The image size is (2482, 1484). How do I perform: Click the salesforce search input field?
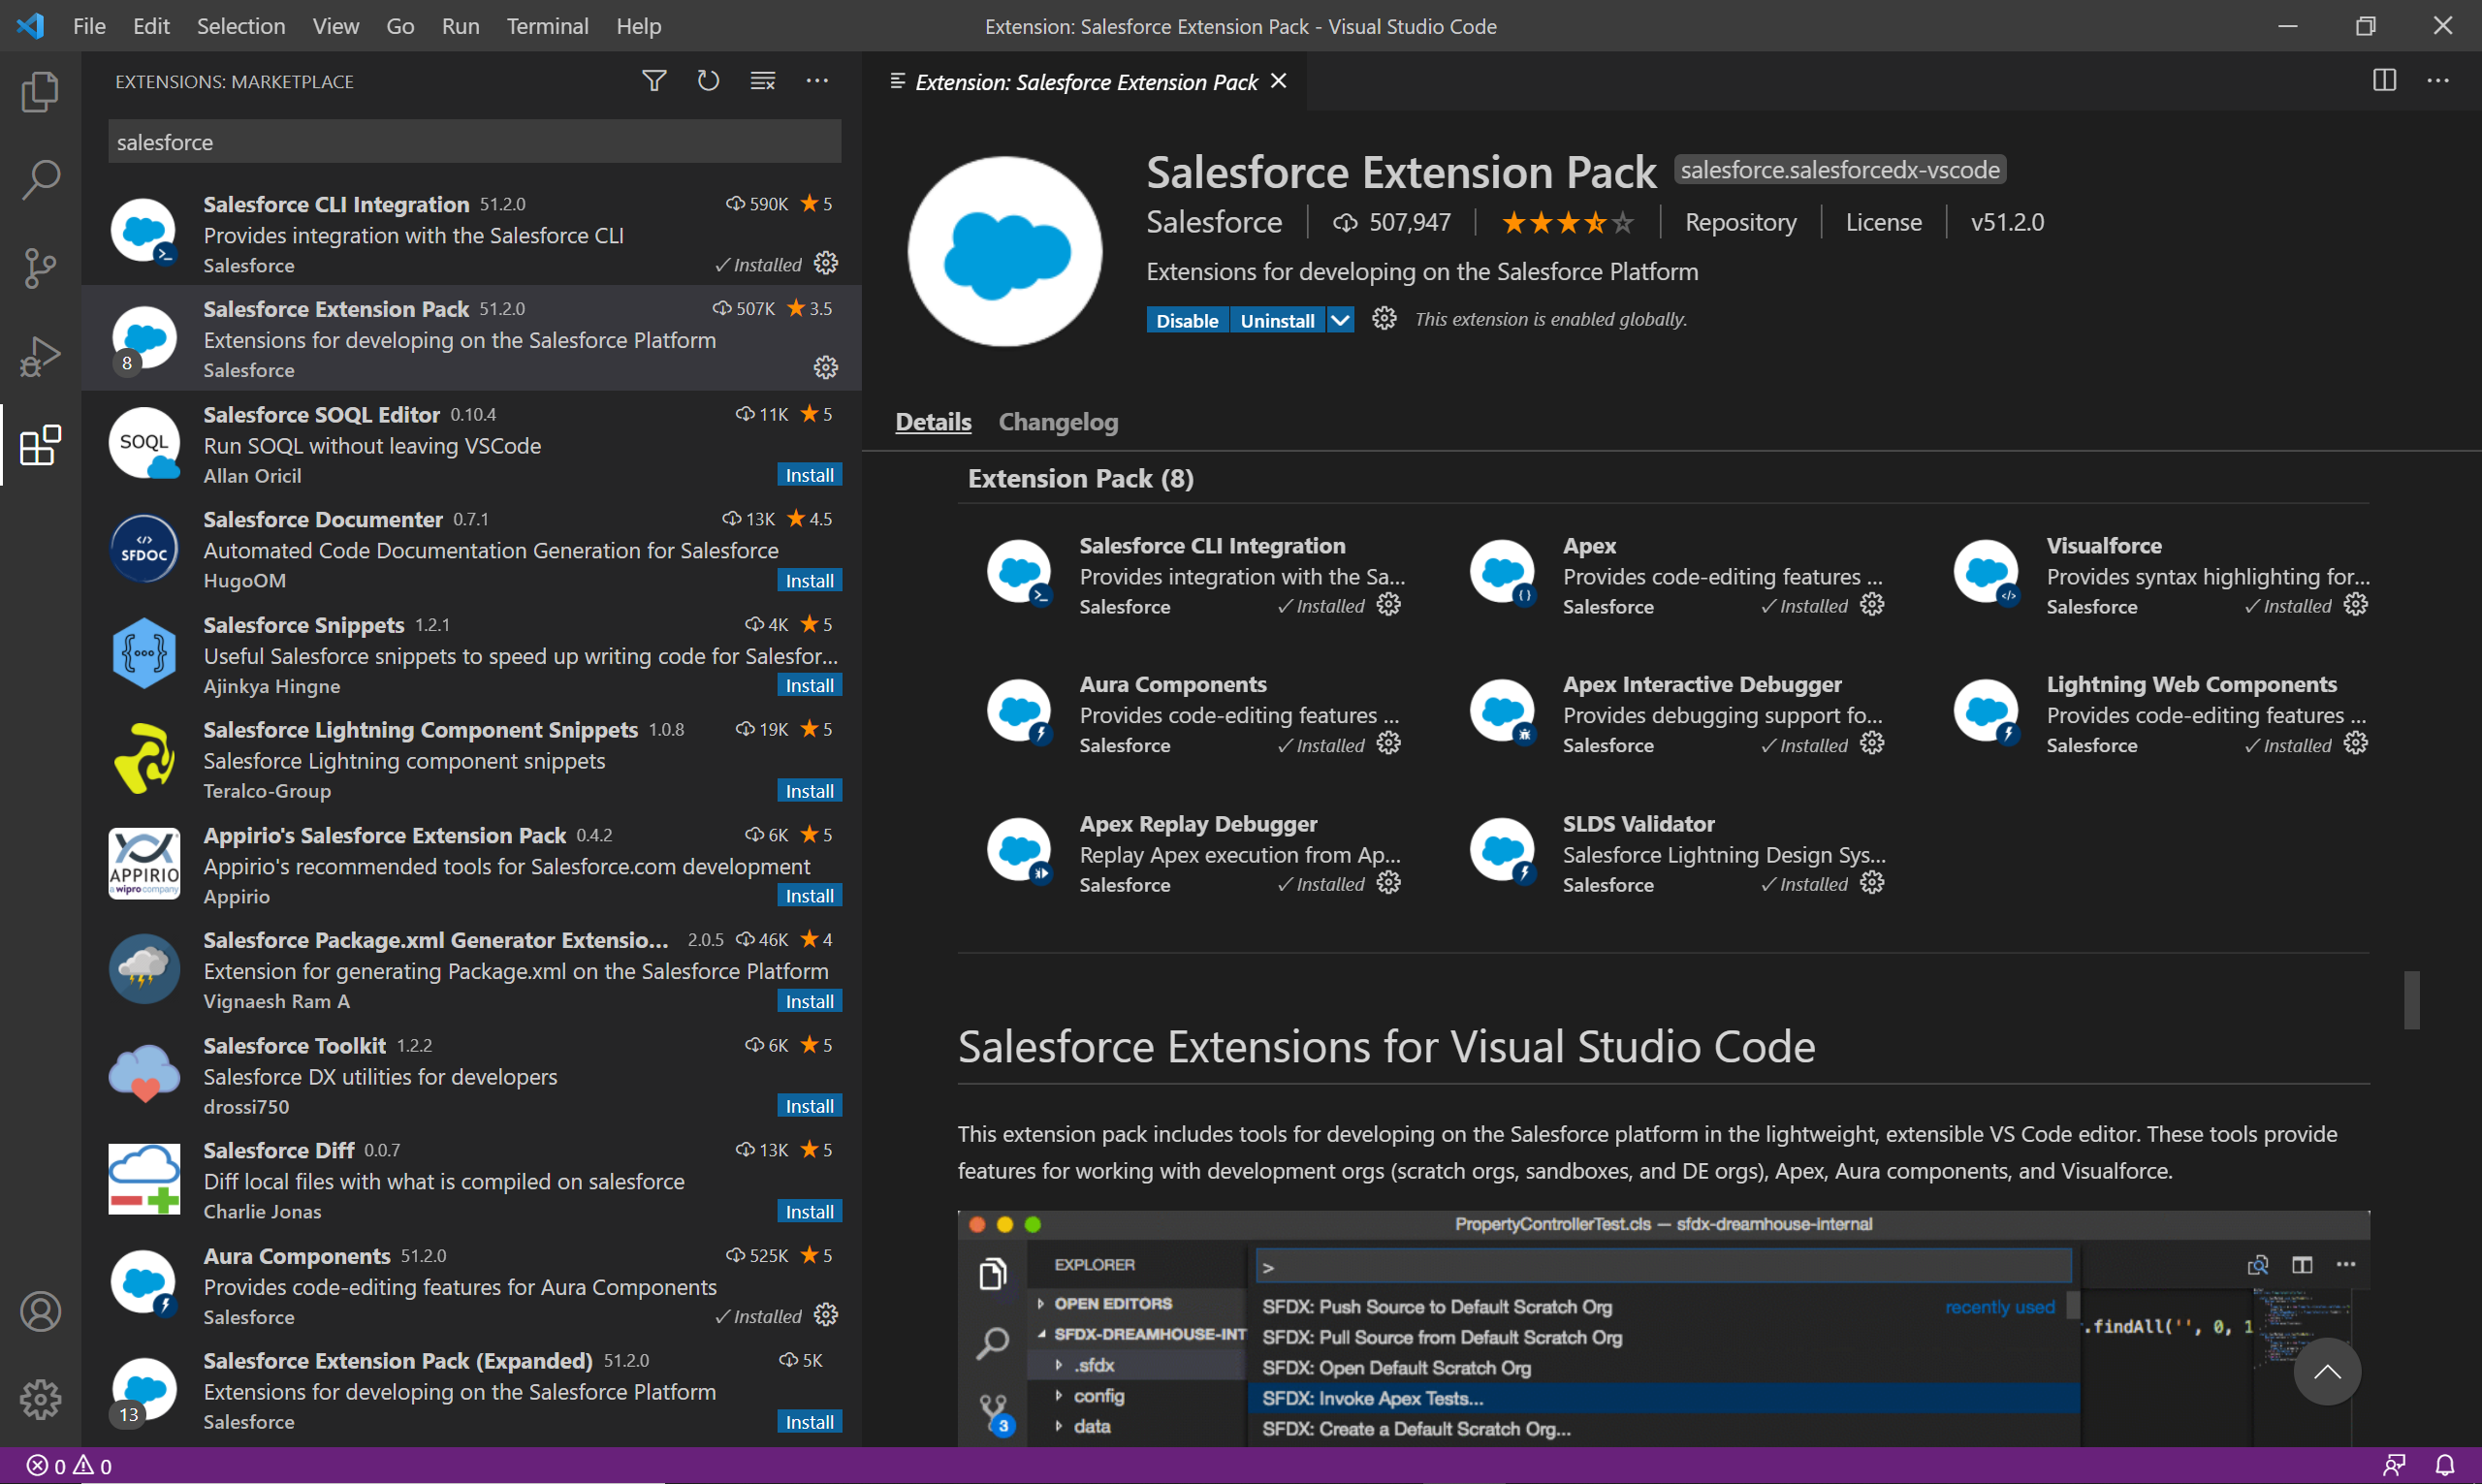(x=474, y=142)
